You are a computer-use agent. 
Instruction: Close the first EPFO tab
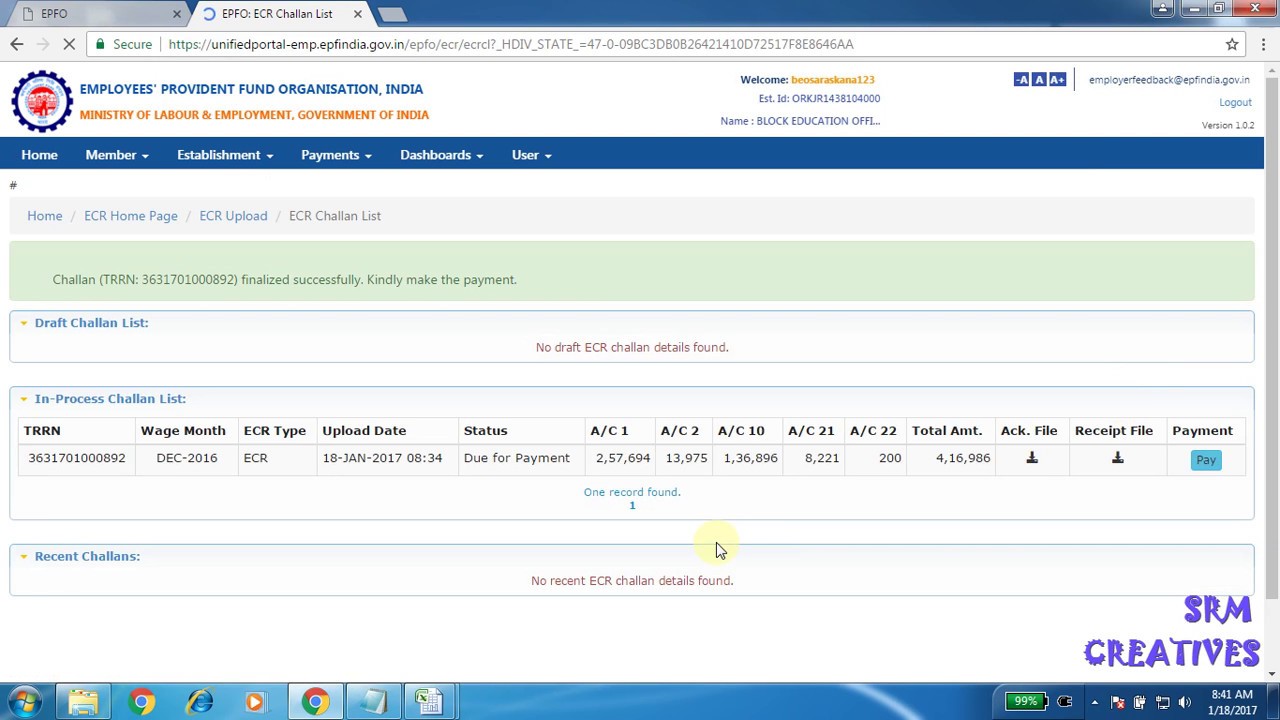[177, 14]
